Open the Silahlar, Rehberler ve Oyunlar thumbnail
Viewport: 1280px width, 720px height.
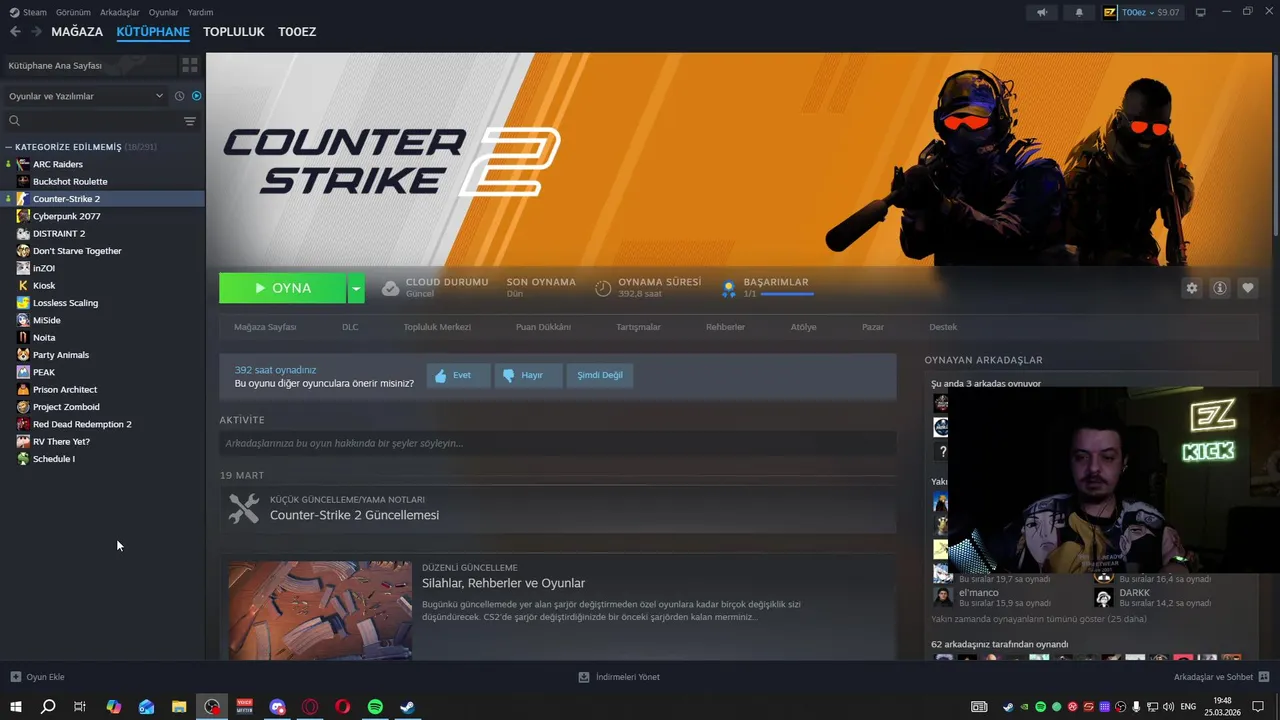click(320, 610)
